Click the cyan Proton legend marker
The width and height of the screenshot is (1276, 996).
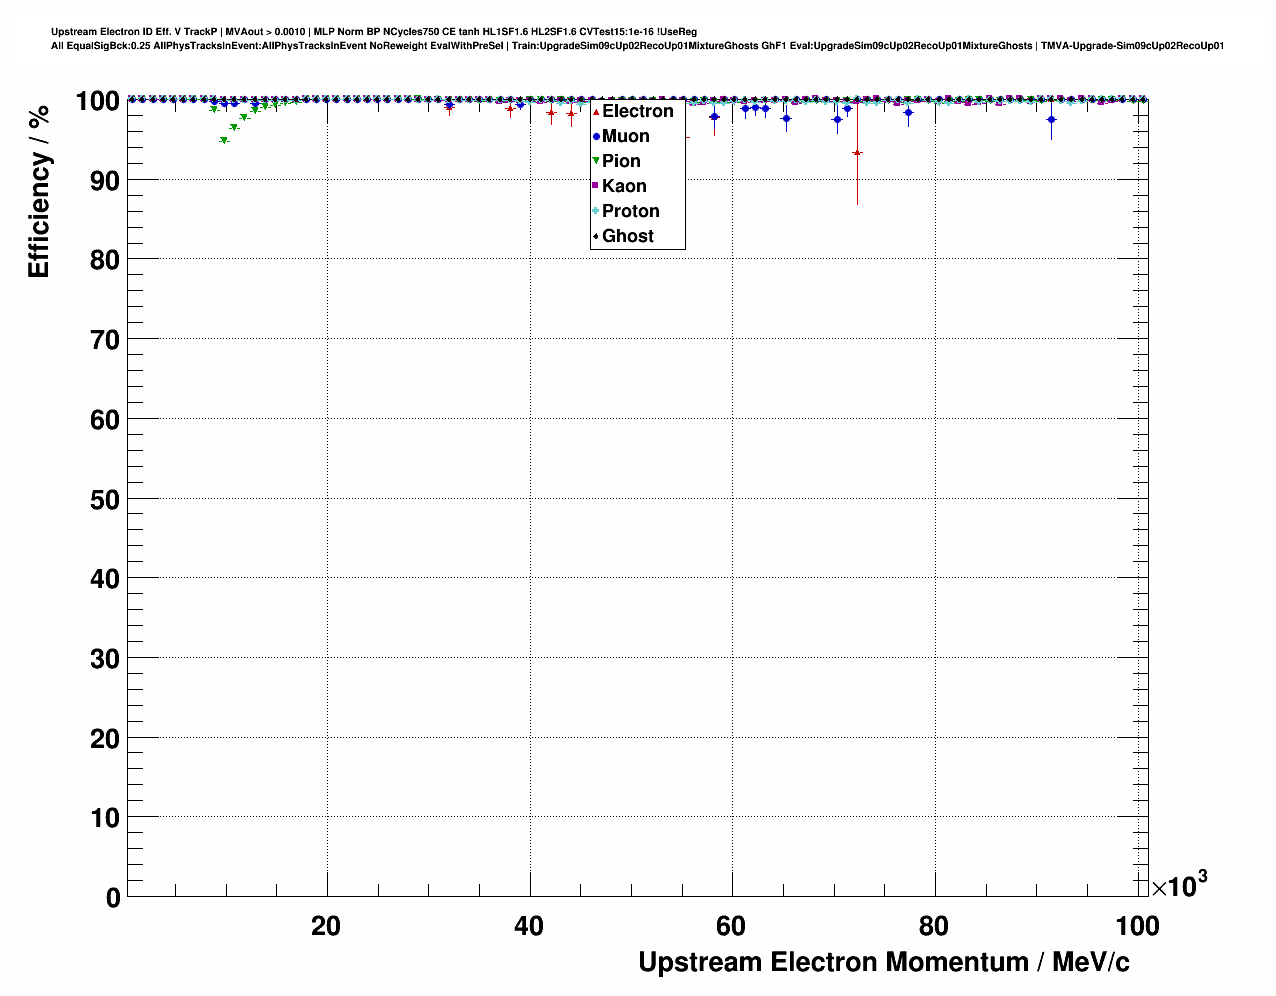tap(596, 211)
